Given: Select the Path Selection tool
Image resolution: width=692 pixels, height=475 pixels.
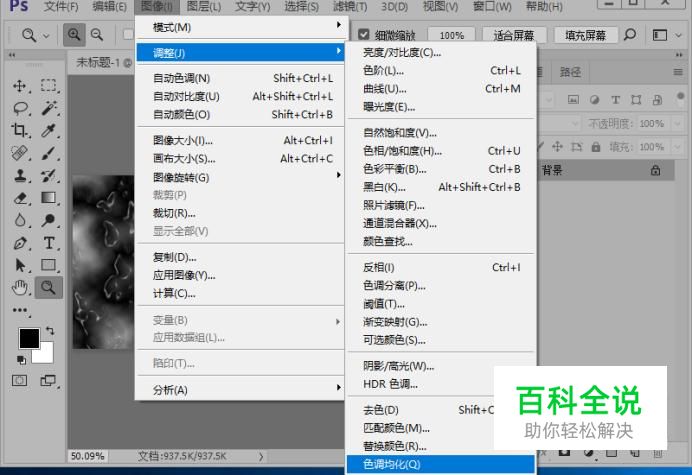Looking at the screenshot, I should tap(20, 265).
